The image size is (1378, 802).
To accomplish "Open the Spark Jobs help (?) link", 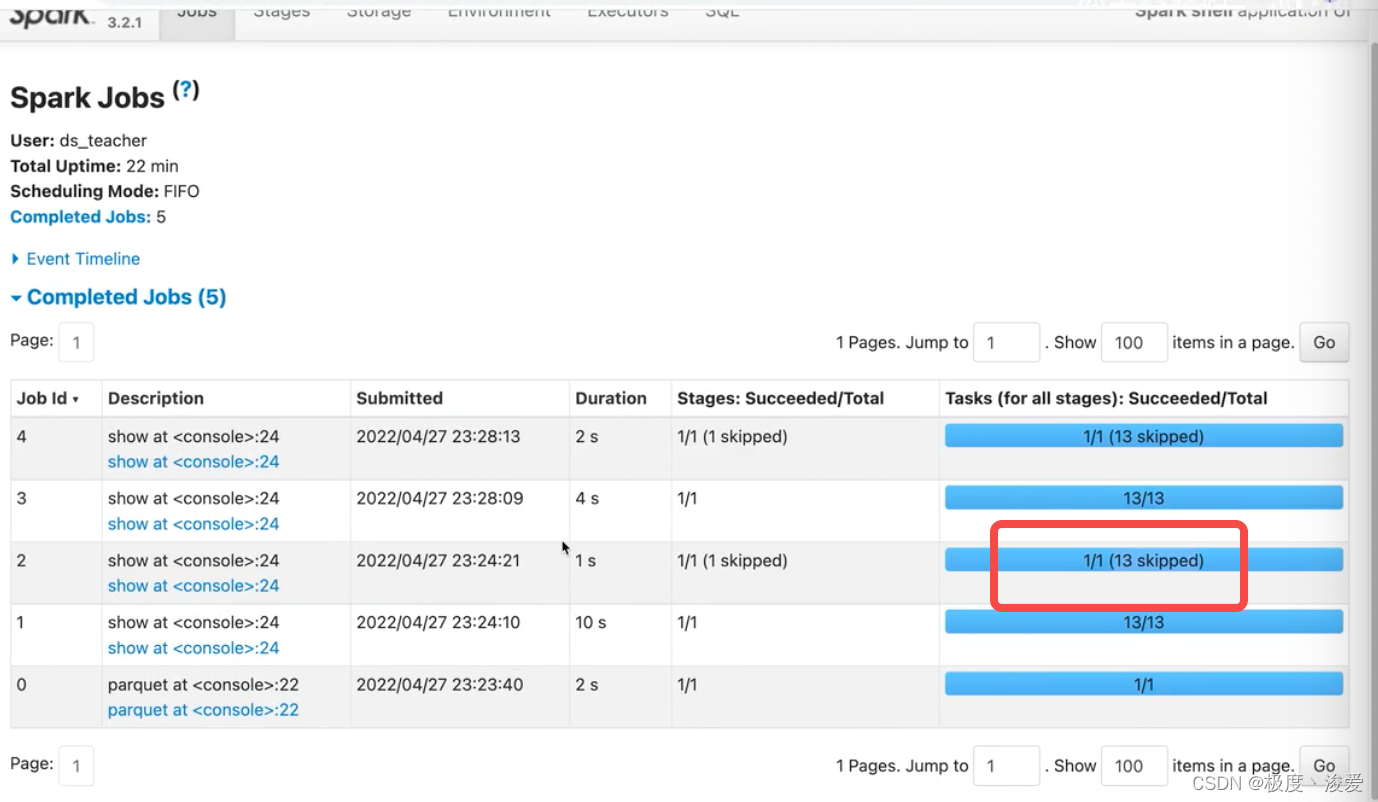I will click(x=186, y=90).
